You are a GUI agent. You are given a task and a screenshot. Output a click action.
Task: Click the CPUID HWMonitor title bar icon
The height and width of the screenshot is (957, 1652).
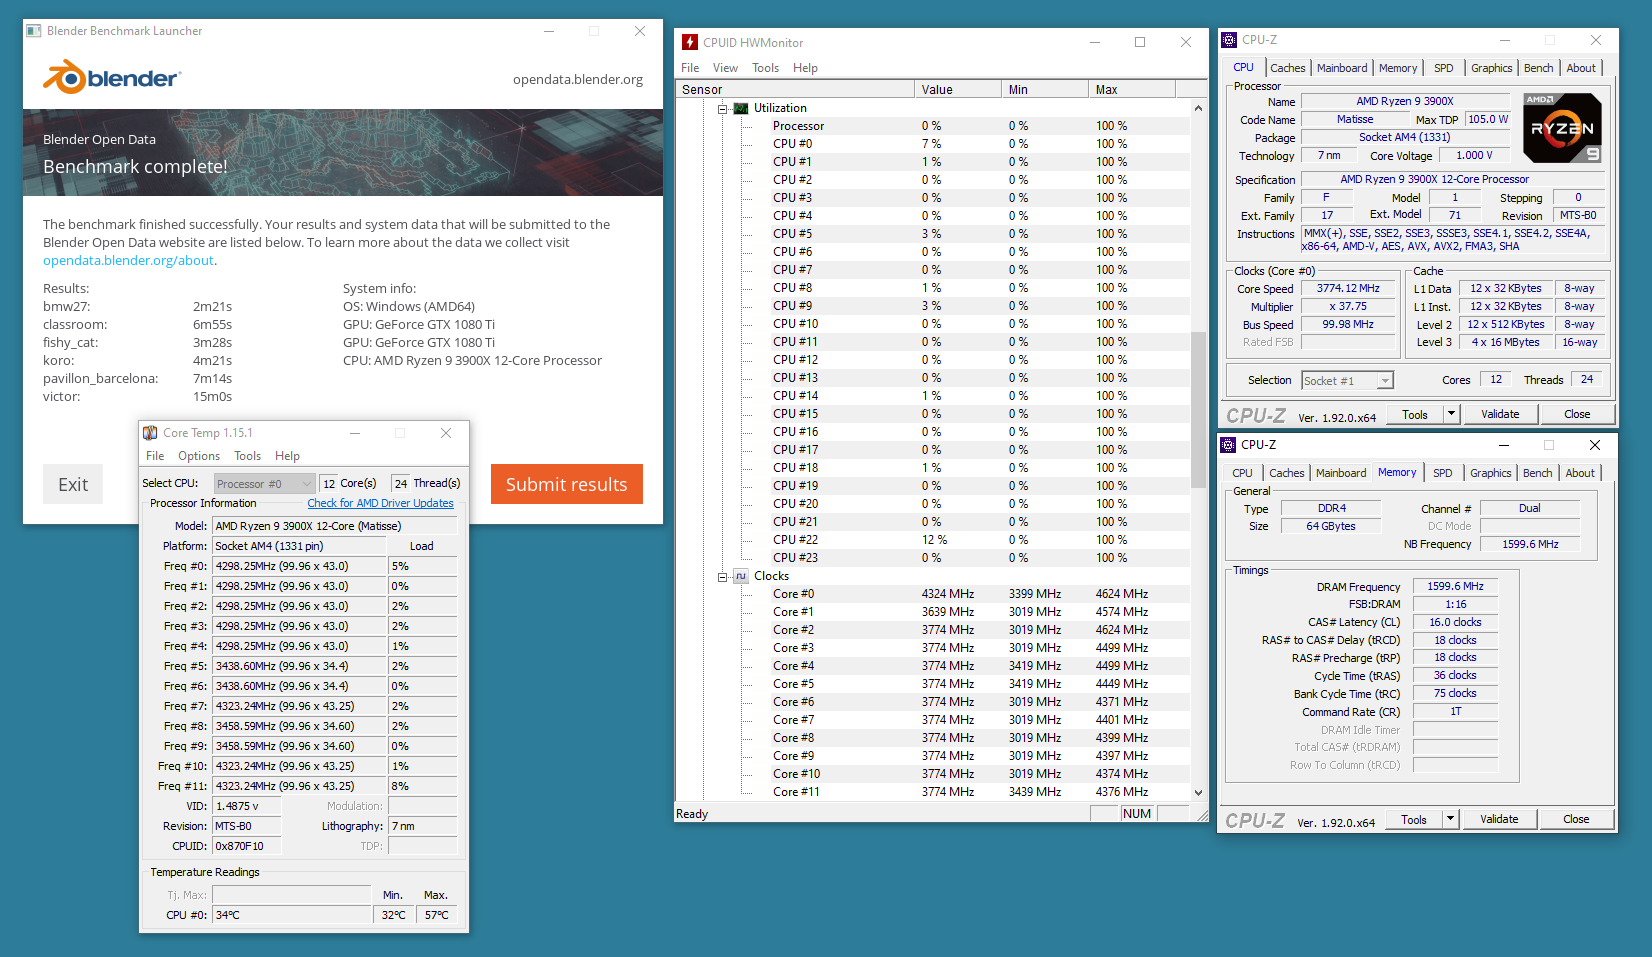click(x=690, y=42)
